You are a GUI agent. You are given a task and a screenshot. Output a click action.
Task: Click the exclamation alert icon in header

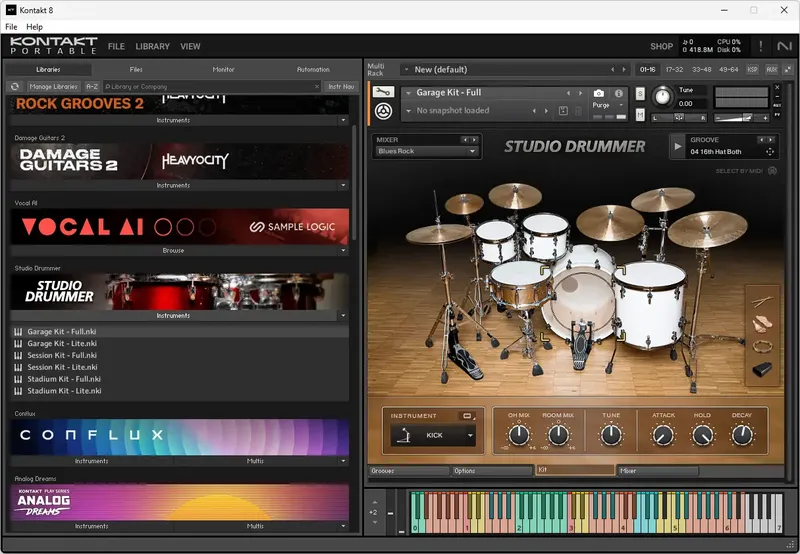(761, 46)
